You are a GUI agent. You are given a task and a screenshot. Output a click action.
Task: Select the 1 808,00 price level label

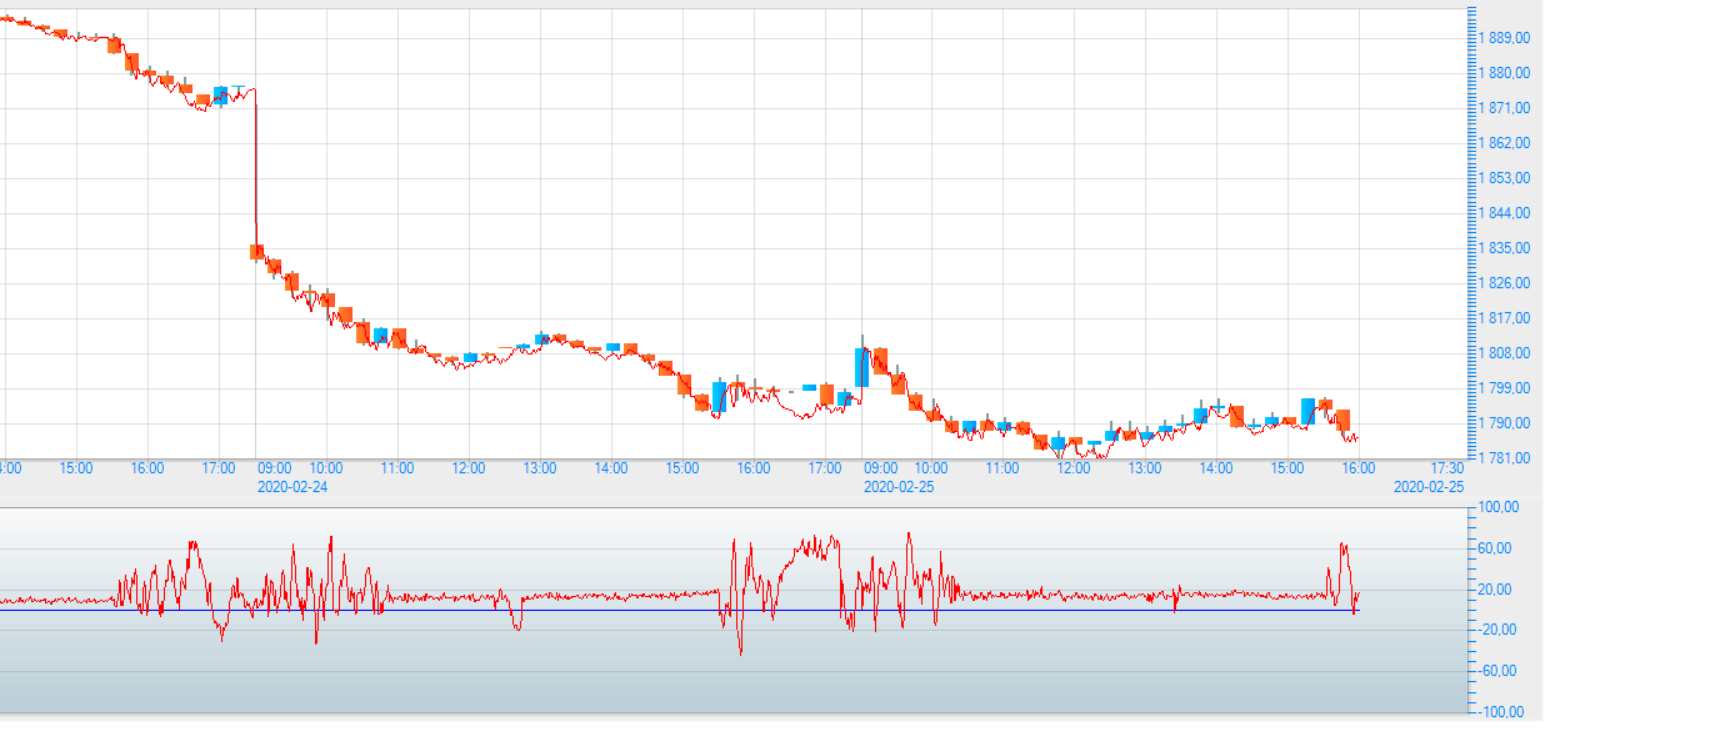(x=1504, y=353)
